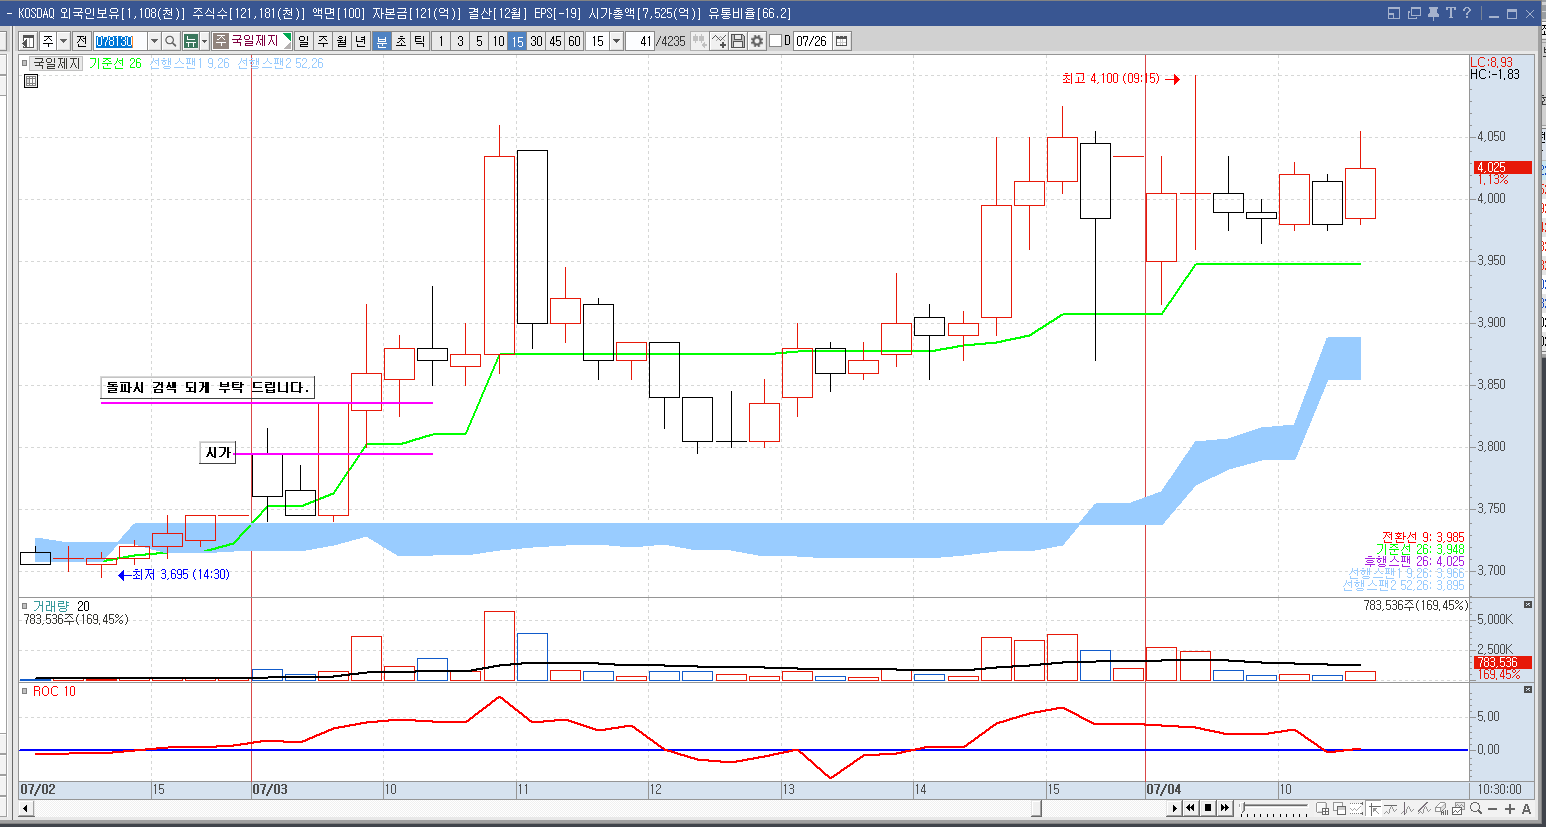The width and height of the screenshot is (1546, 827).
Task: Switch to daily (일) chart period
Action: click(304, 41)
